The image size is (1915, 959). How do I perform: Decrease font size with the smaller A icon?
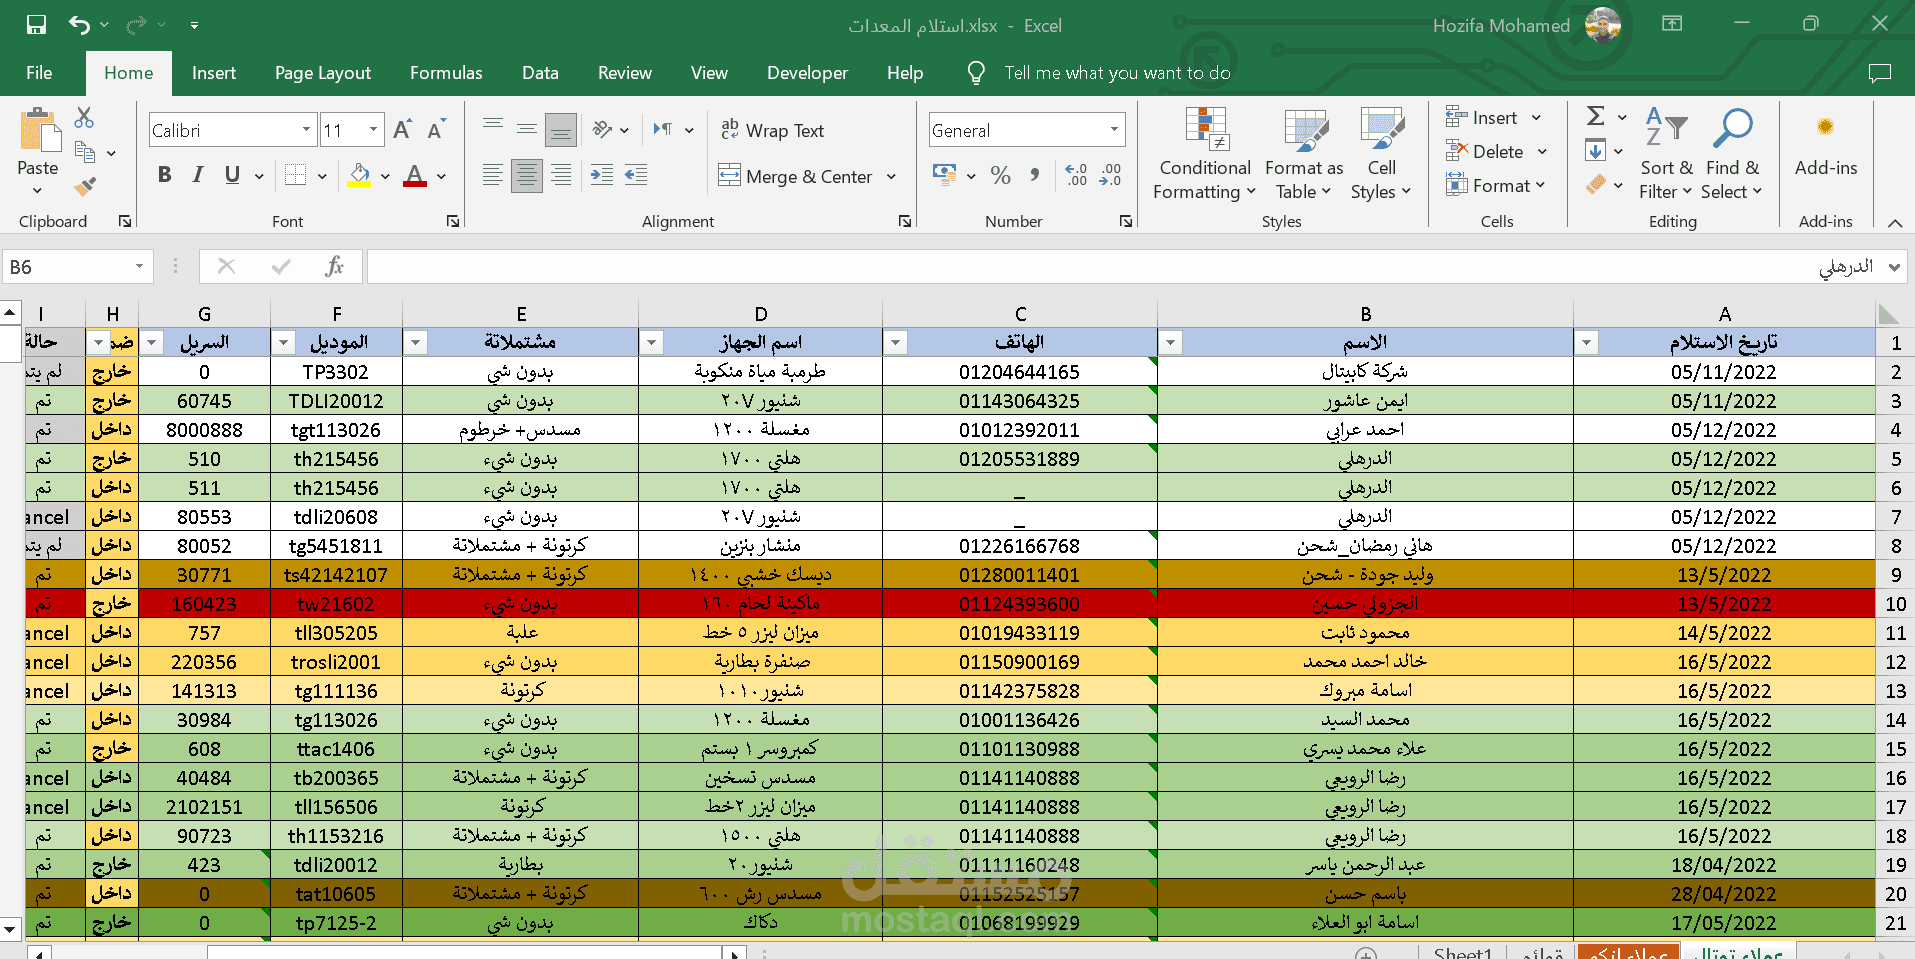pyautogui.click(x=436, y=130)
